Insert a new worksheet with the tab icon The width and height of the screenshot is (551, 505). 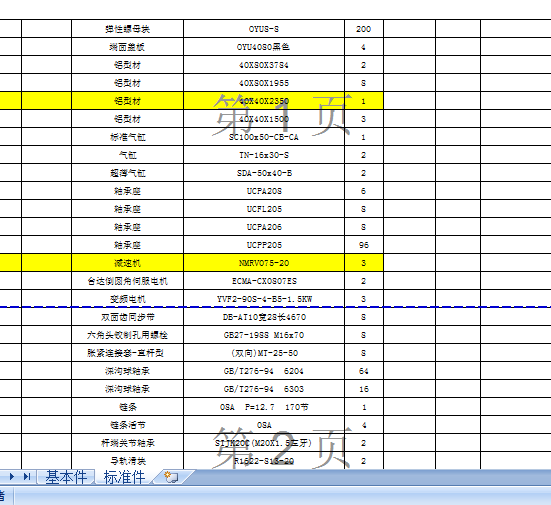click(x=171, y=477)
